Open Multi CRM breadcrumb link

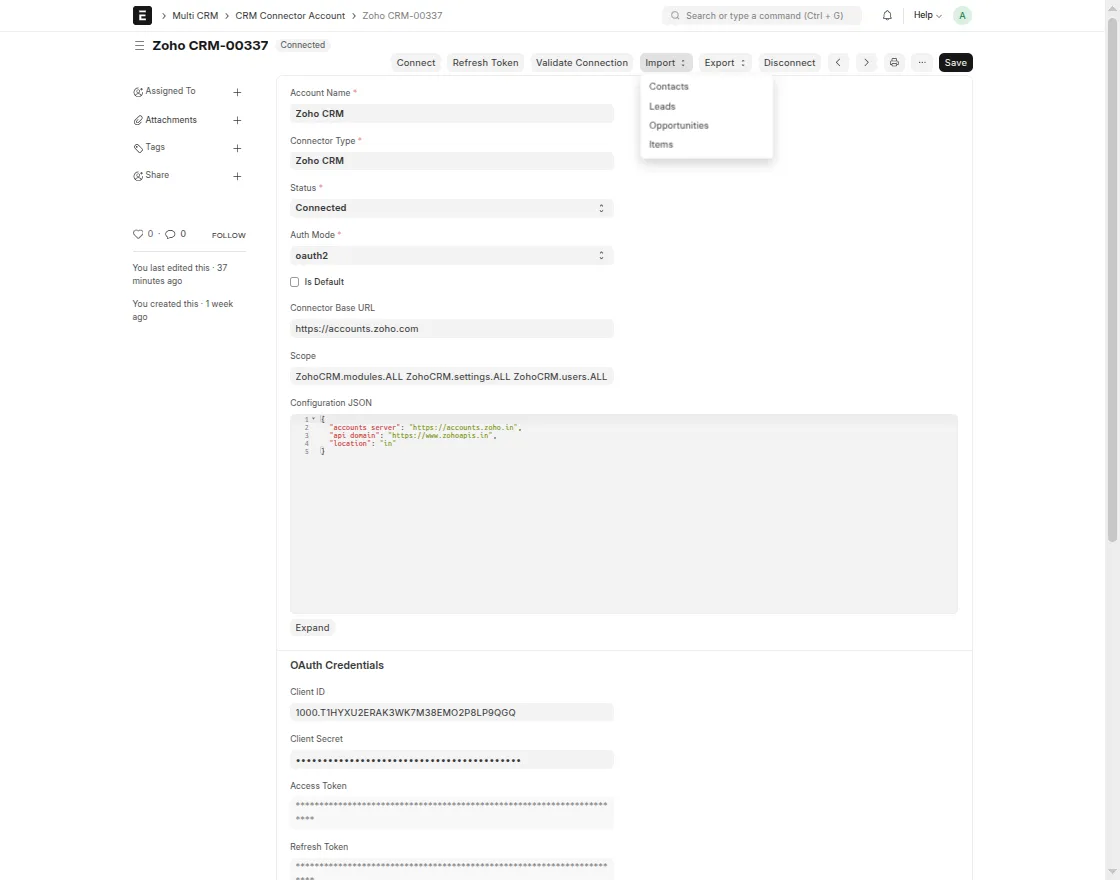tap(195, 15)
